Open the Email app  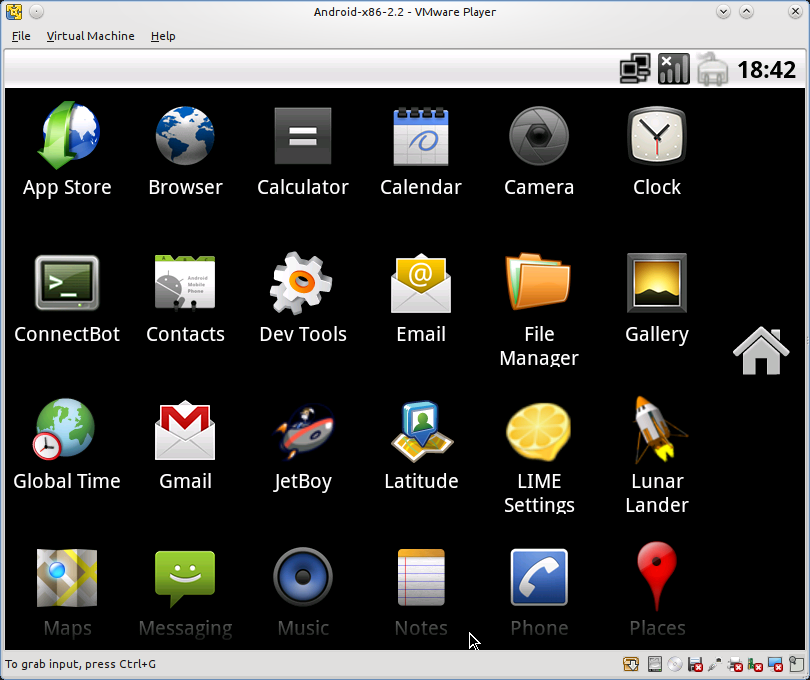[420, 298]
